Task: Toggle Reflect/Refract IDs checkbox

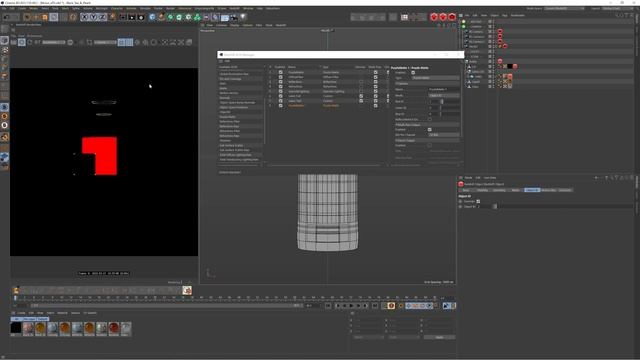Action: (429, 119)
